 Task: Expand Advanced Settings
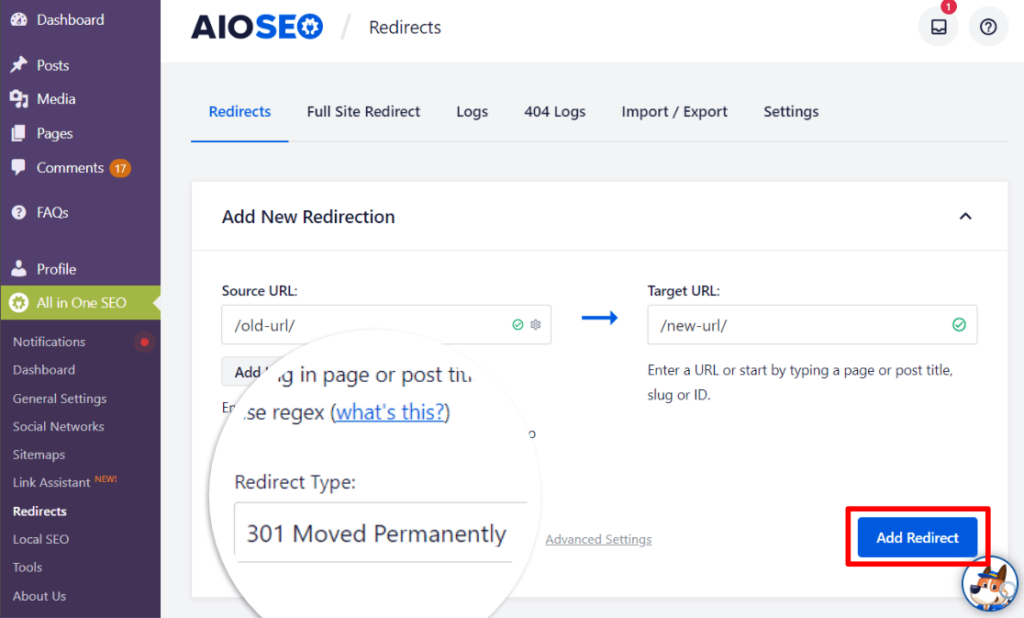coord(598,538)
